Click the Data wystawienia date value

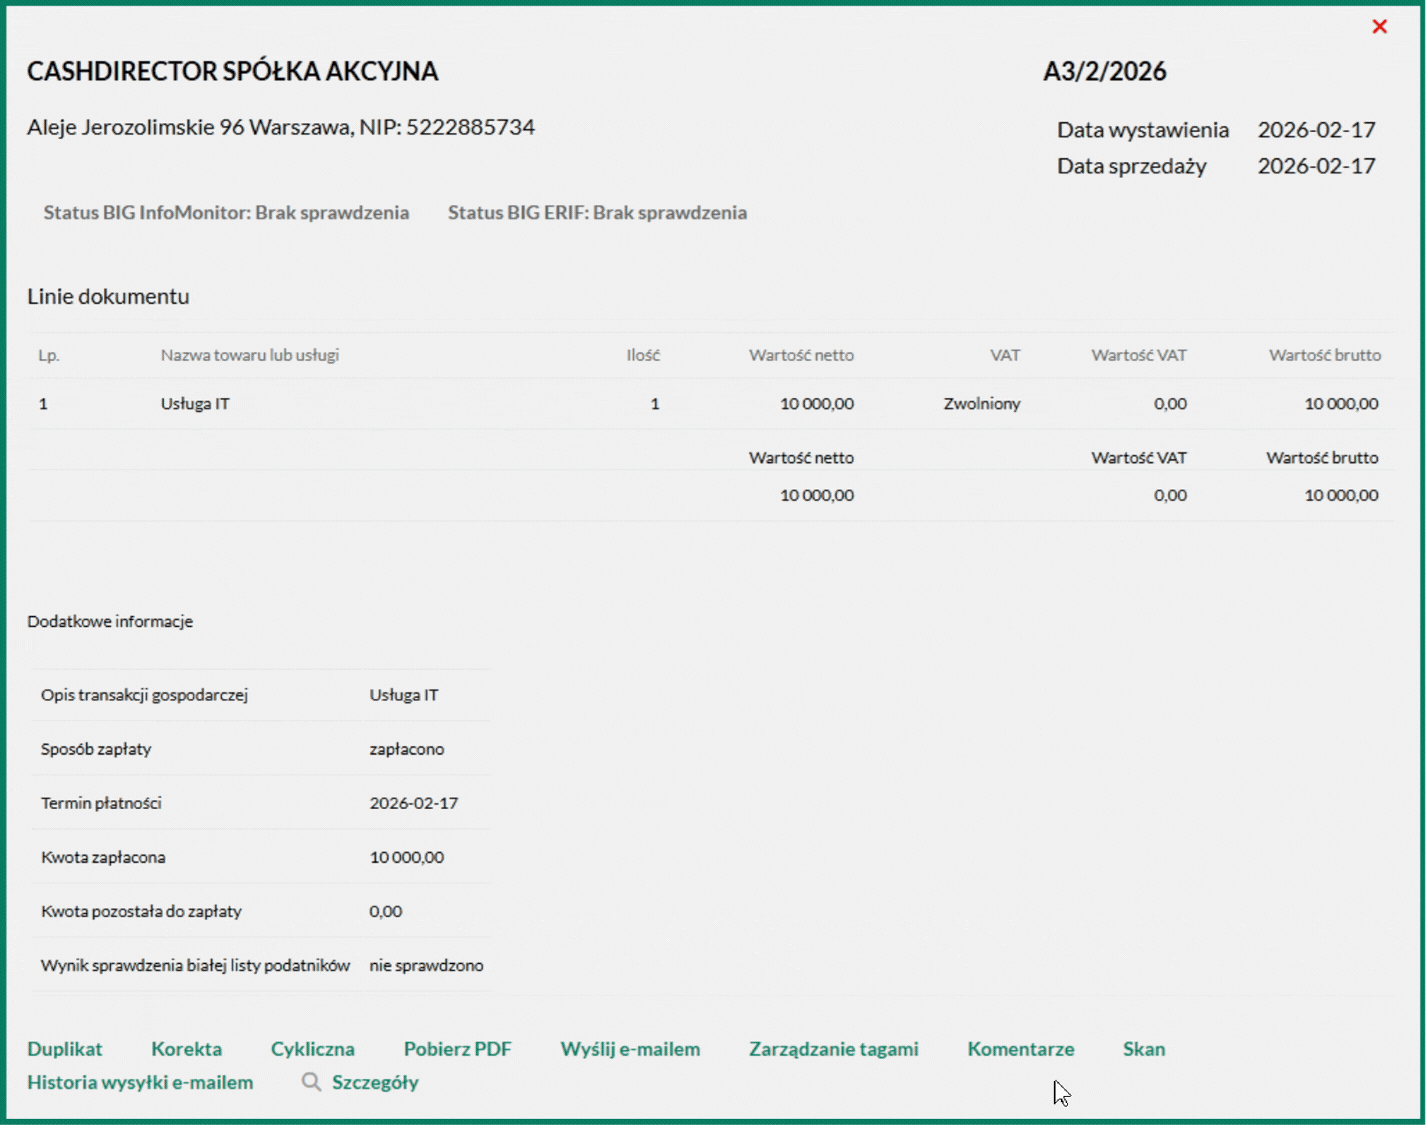1316,130
